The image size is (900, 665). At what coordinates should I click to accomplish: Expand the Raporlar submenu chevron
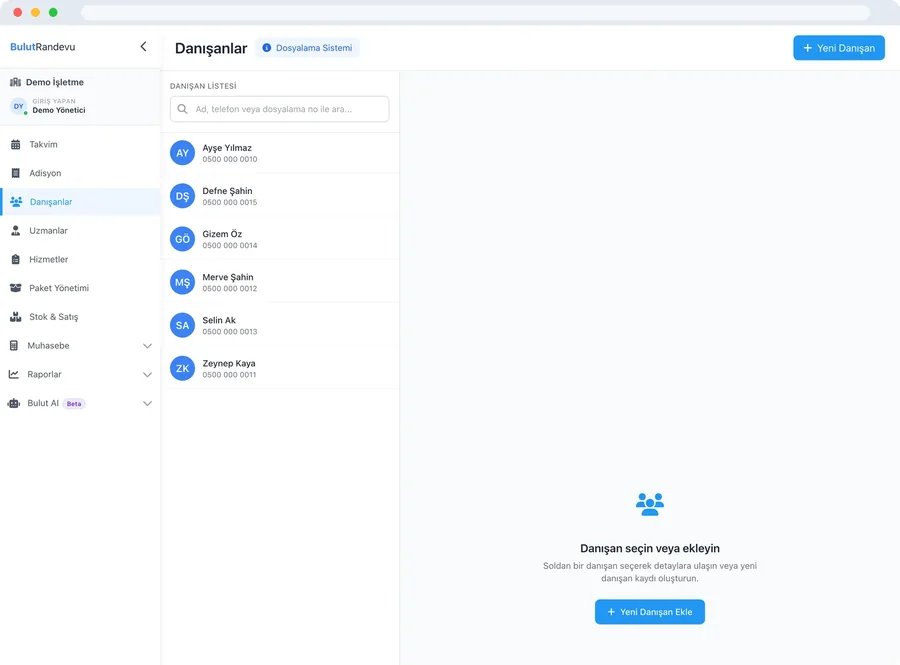click(x=148, y=375)
